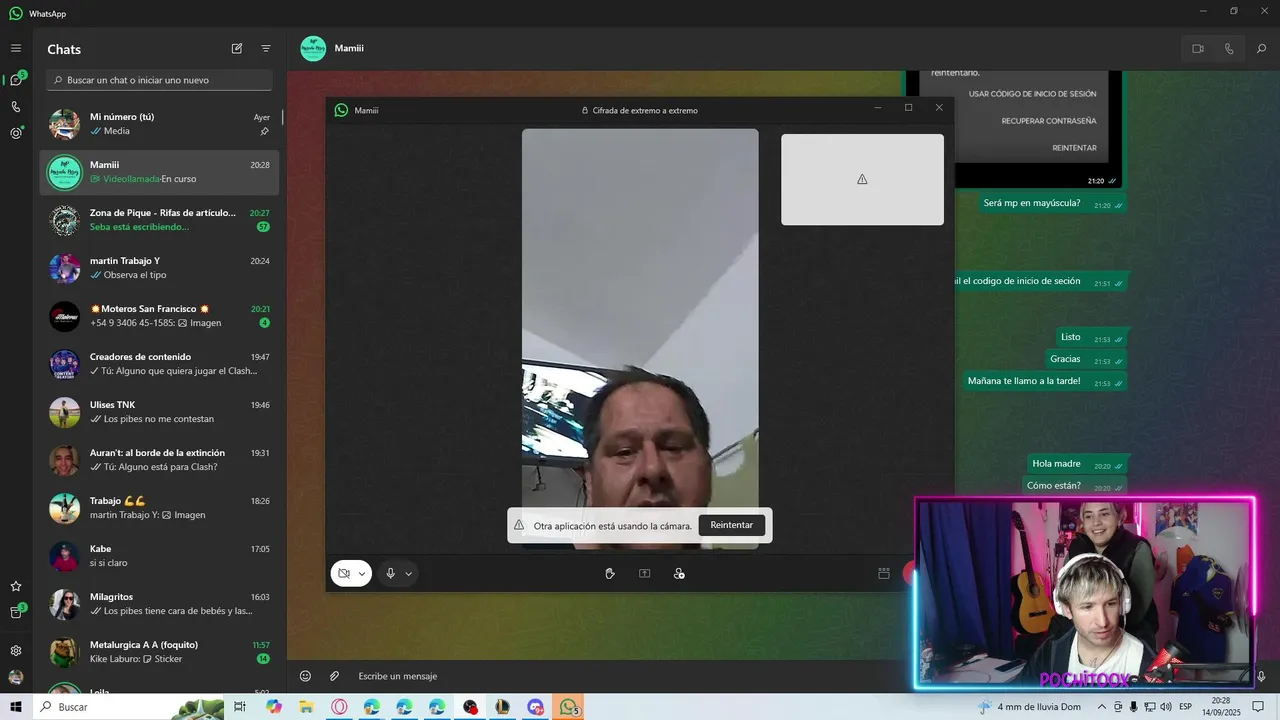Click the 'Hola madre' message bubble
Image resolution: width=1280 pixels, height=720 pixels.
(x=1077, y=464)
